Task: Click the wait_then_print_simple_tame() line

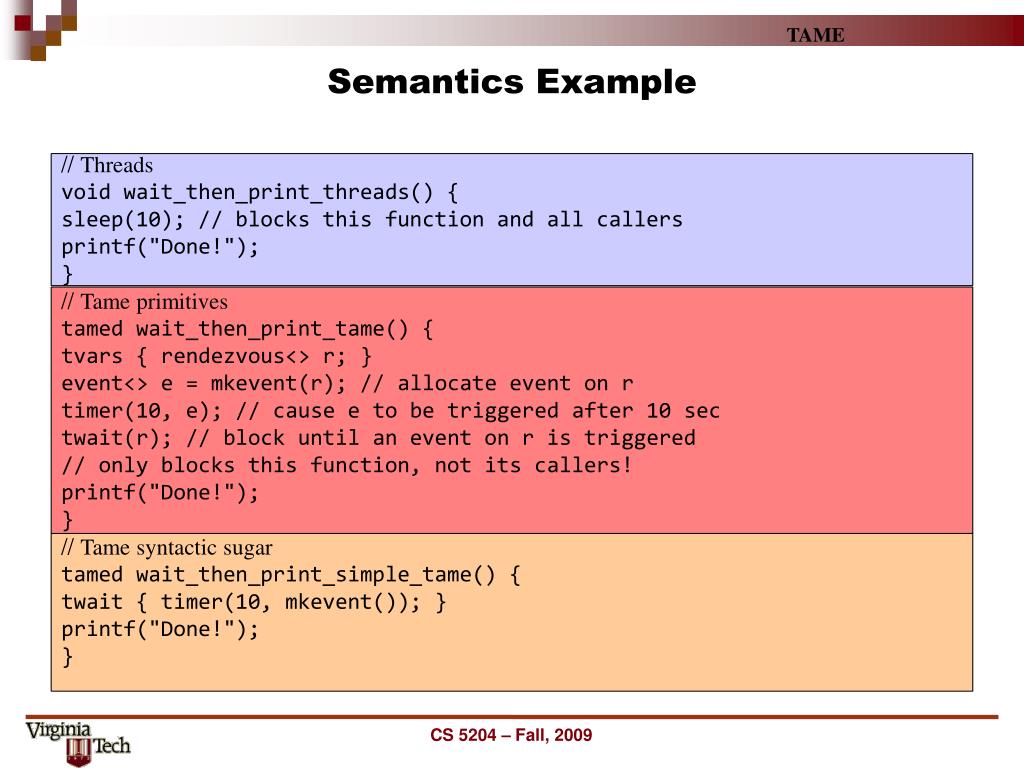Action: [x=290, y=575]
